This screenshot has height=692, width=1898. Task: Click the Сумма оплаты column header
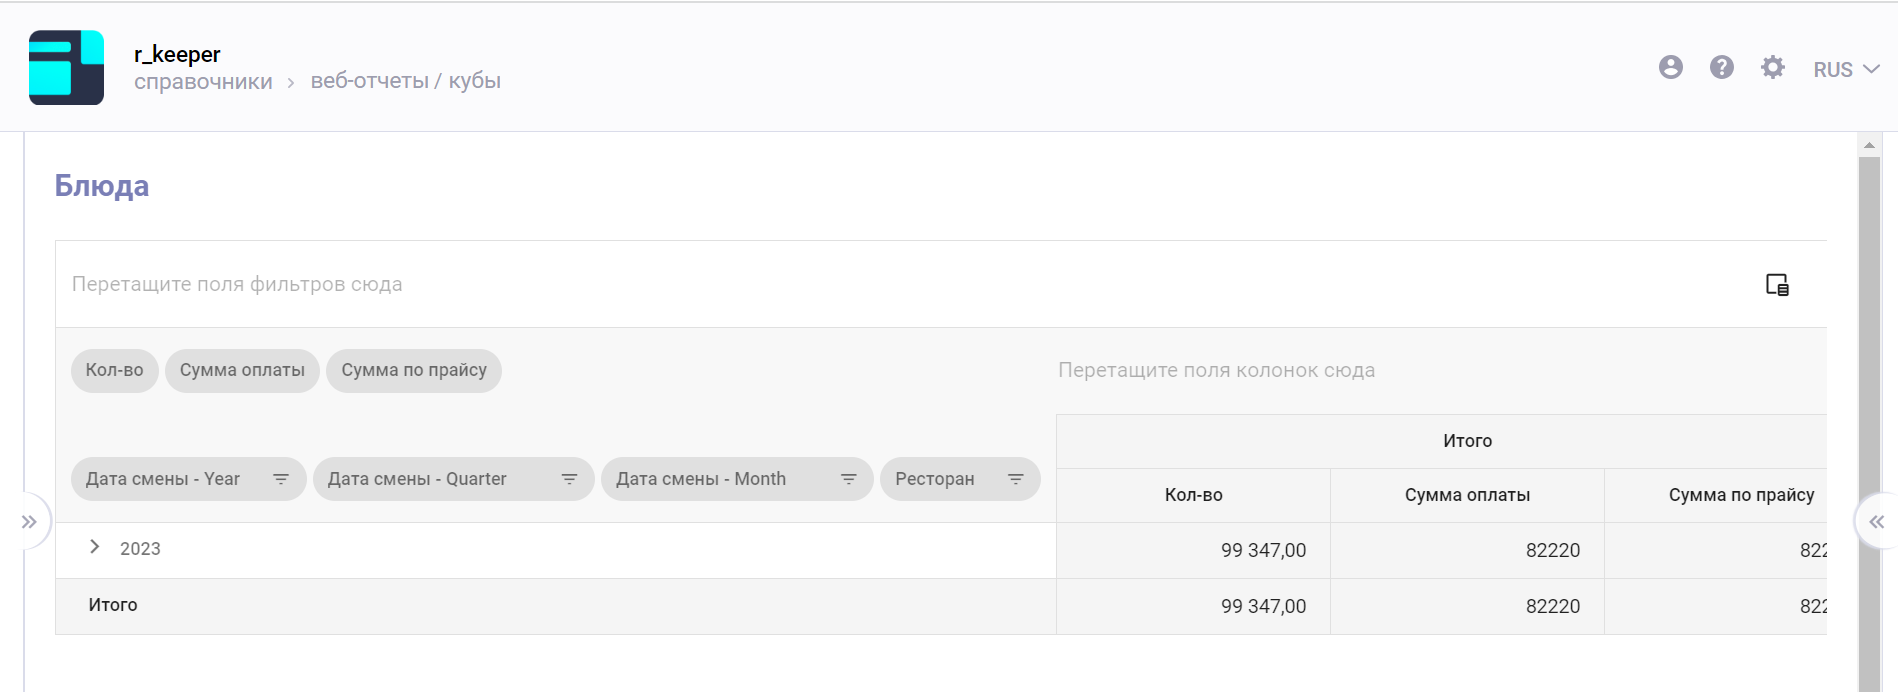(x=1467, y=495)
